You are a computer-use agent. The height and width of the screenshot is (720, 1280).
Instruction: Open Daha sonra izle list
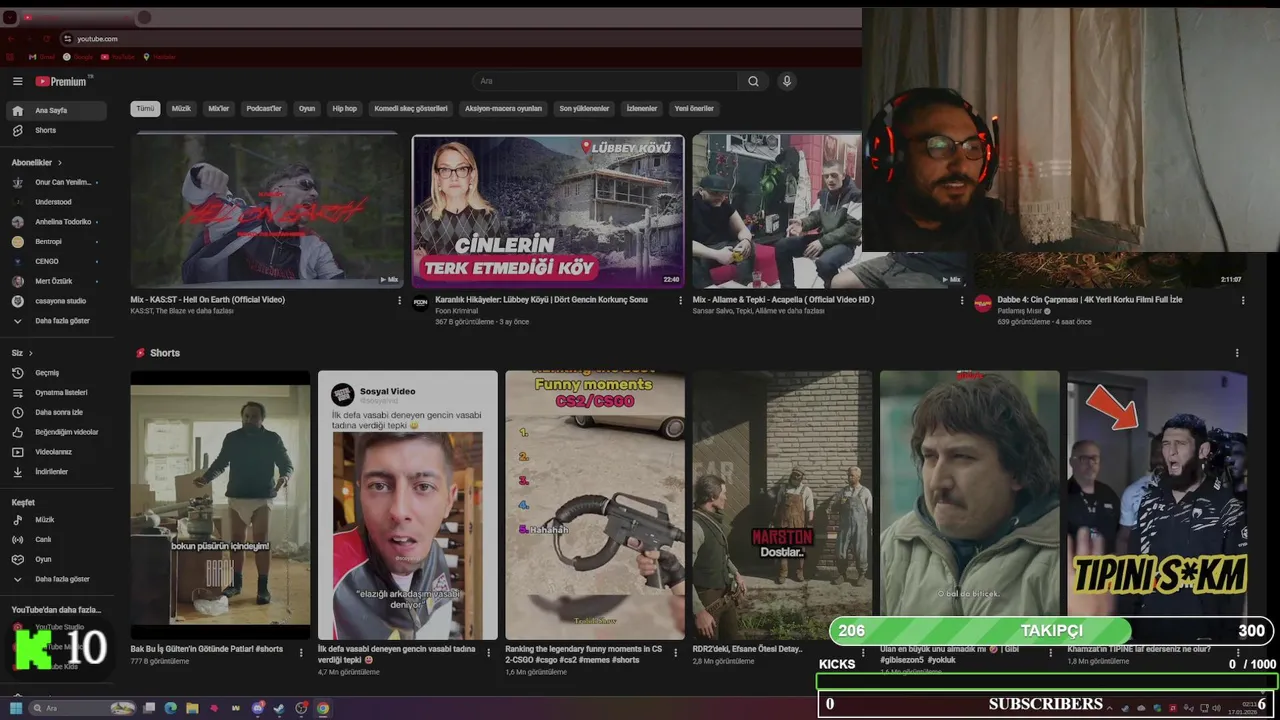(56, 412)
